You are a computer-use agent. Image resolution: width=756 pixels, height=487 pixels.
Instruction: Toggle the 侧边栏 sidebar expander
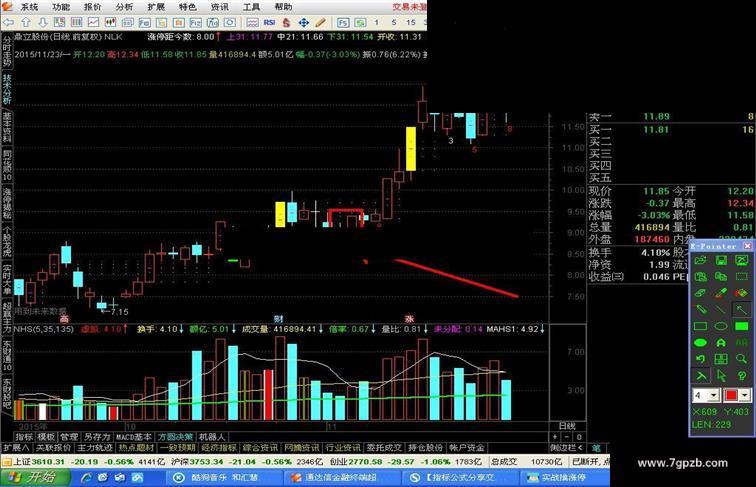pyautogui.click(x=566, y=447)
